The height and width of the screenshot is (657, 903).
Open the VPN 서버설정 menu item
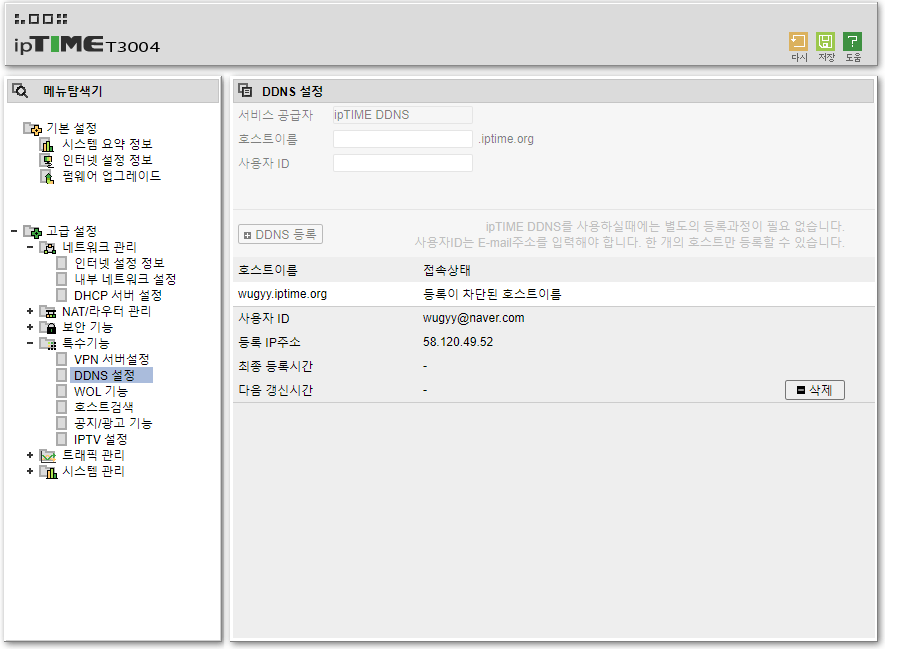click(x=112, y=359)
